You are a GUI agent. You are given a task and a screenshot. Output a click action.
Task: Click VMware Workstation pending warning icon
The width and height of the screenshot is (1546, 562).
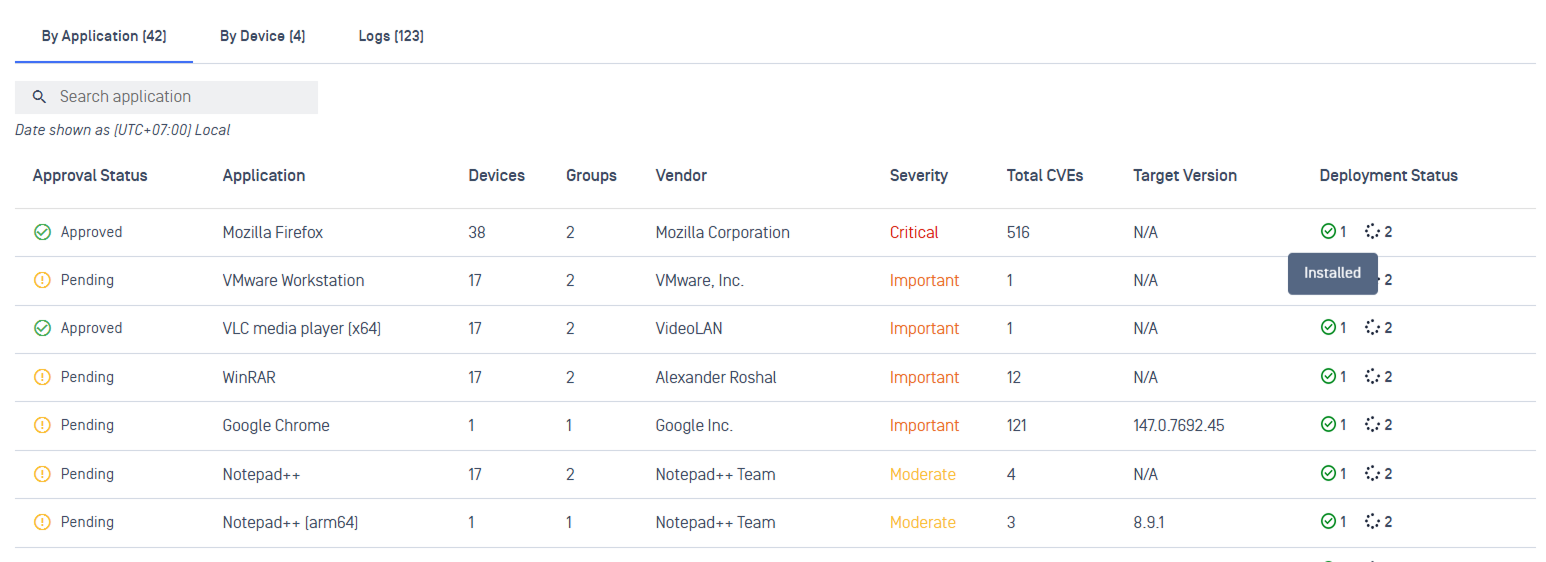tap(42, 280)
